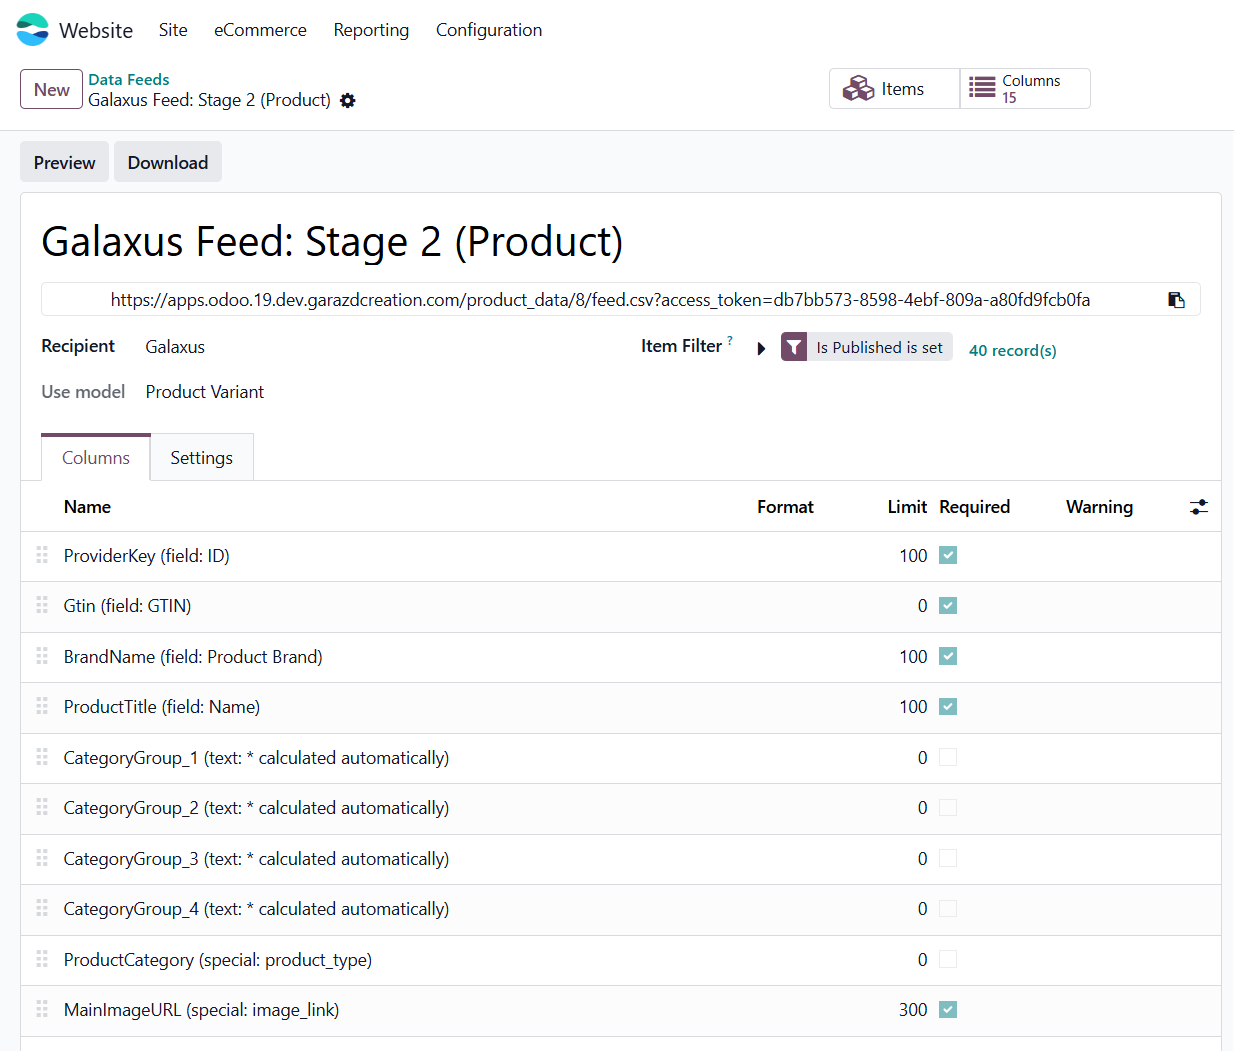Viewport: 1234px width, 1051px height.
Task: Toggle Required checkbox for ProductCategory
Action: coord(948,959)
